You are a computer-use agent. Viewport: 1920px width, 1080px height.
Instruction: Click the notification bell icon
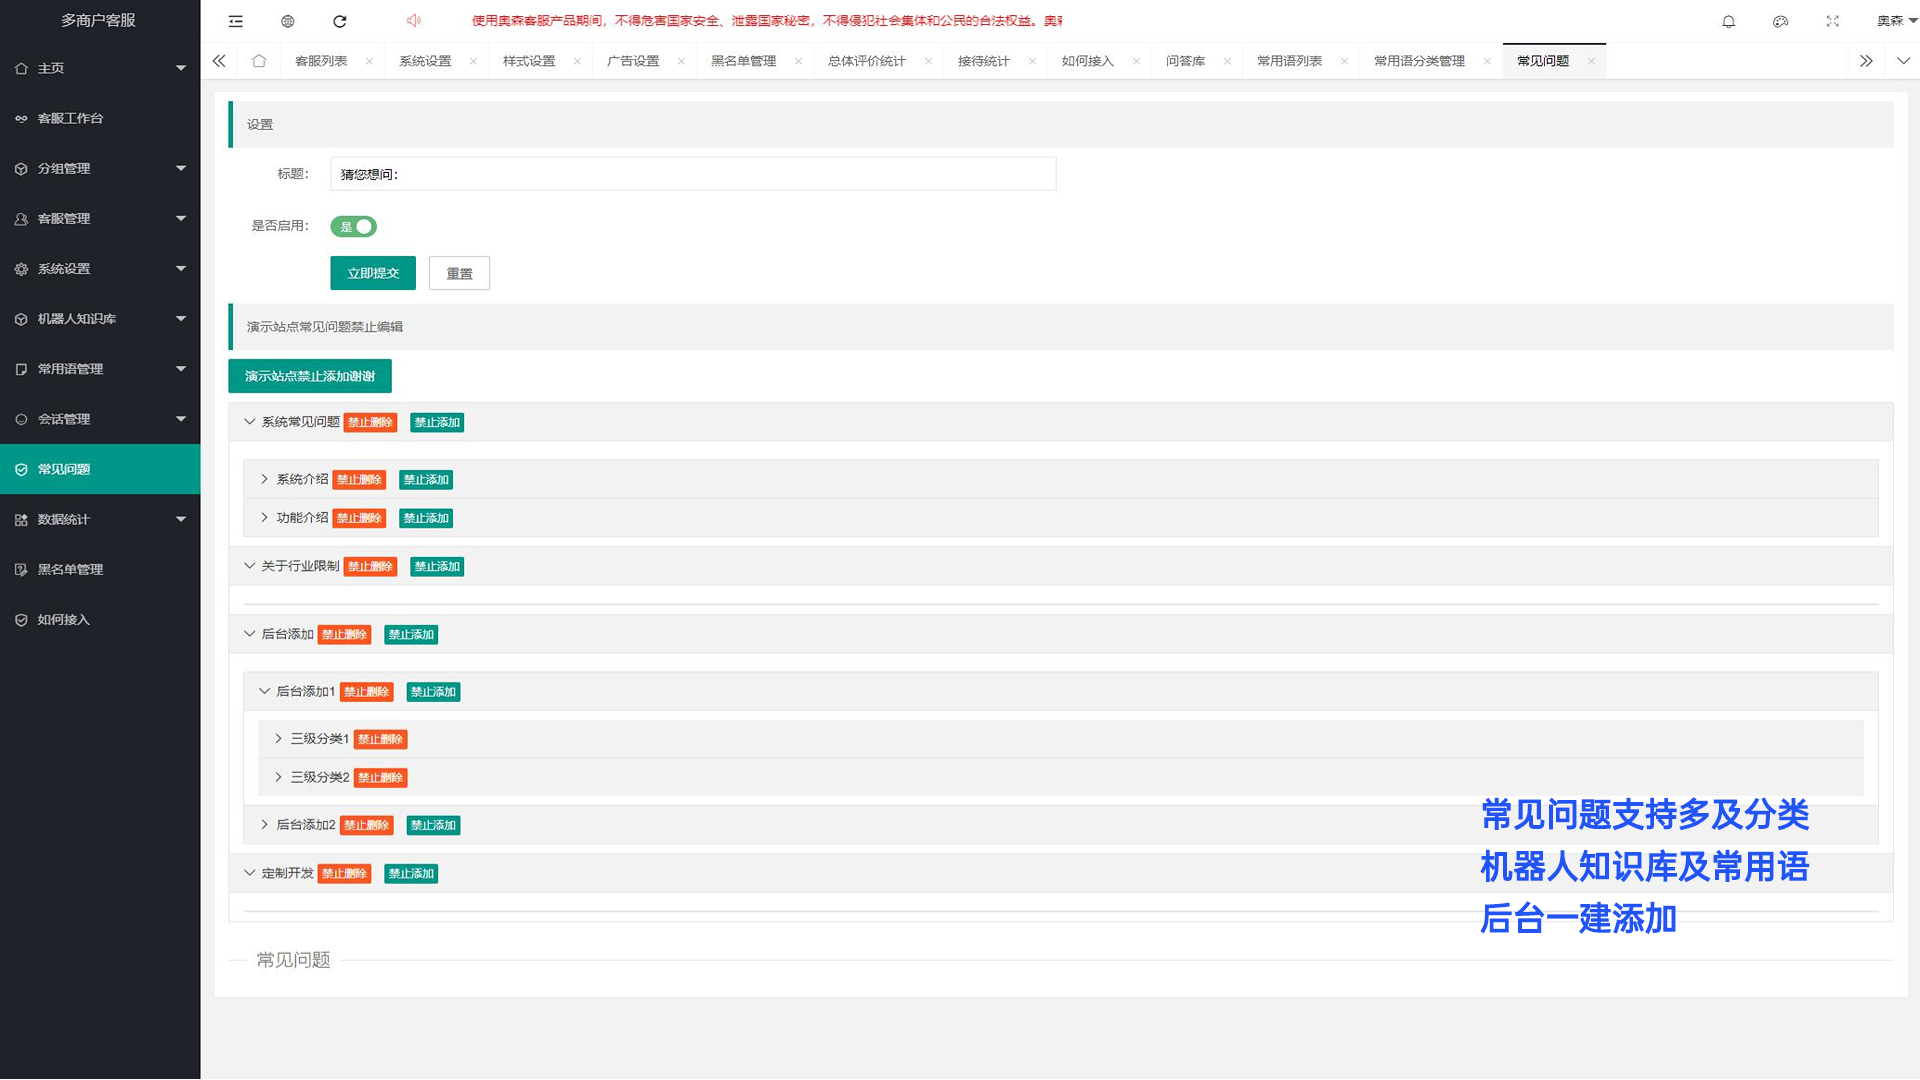1728,21
